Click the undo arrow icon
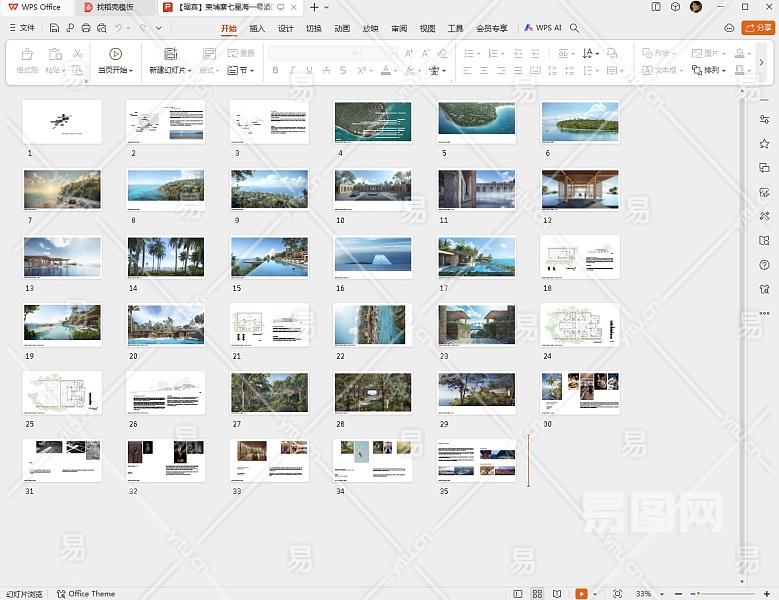The width and height of the screenshot is (779, 600). point(119,28)
